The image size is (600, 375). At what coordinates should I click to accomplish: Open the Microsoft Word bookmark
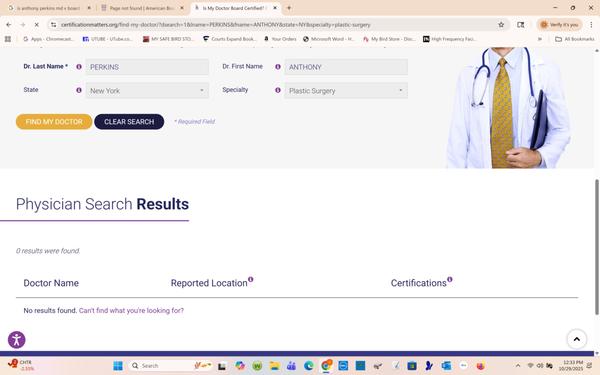pos(328,39)
